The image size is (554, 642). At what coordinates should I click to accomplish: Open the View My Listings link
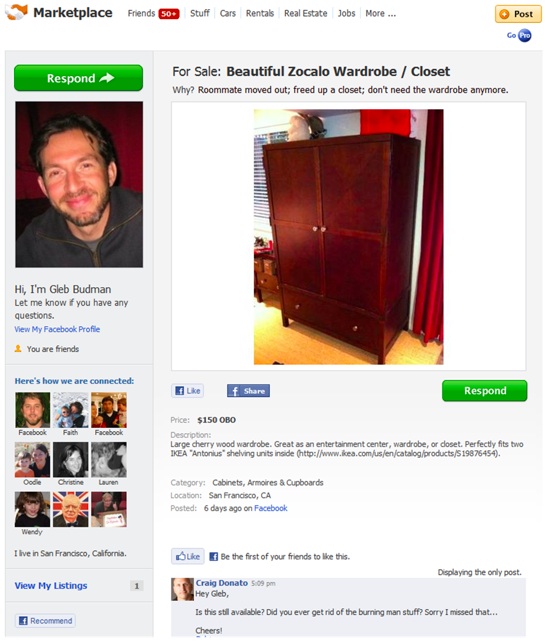point(51,585)
